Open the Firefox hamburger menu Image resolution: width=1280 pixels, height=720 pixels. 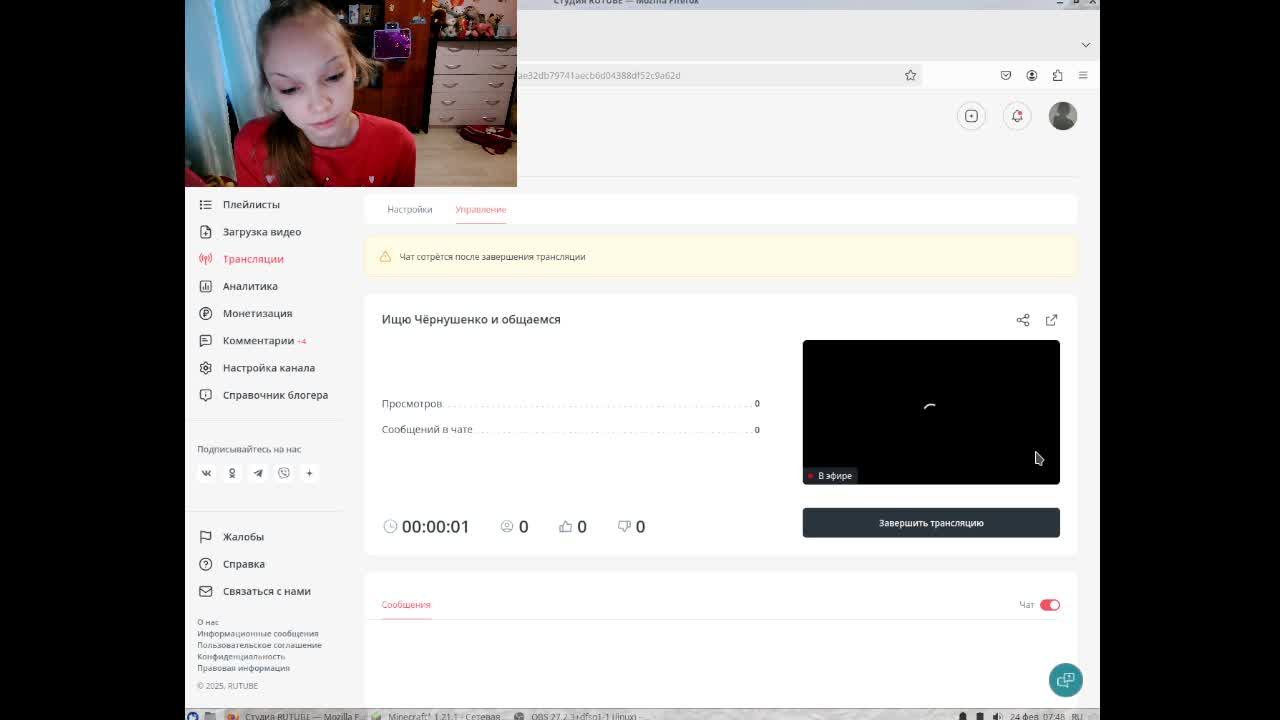[x=1083, y=75]
